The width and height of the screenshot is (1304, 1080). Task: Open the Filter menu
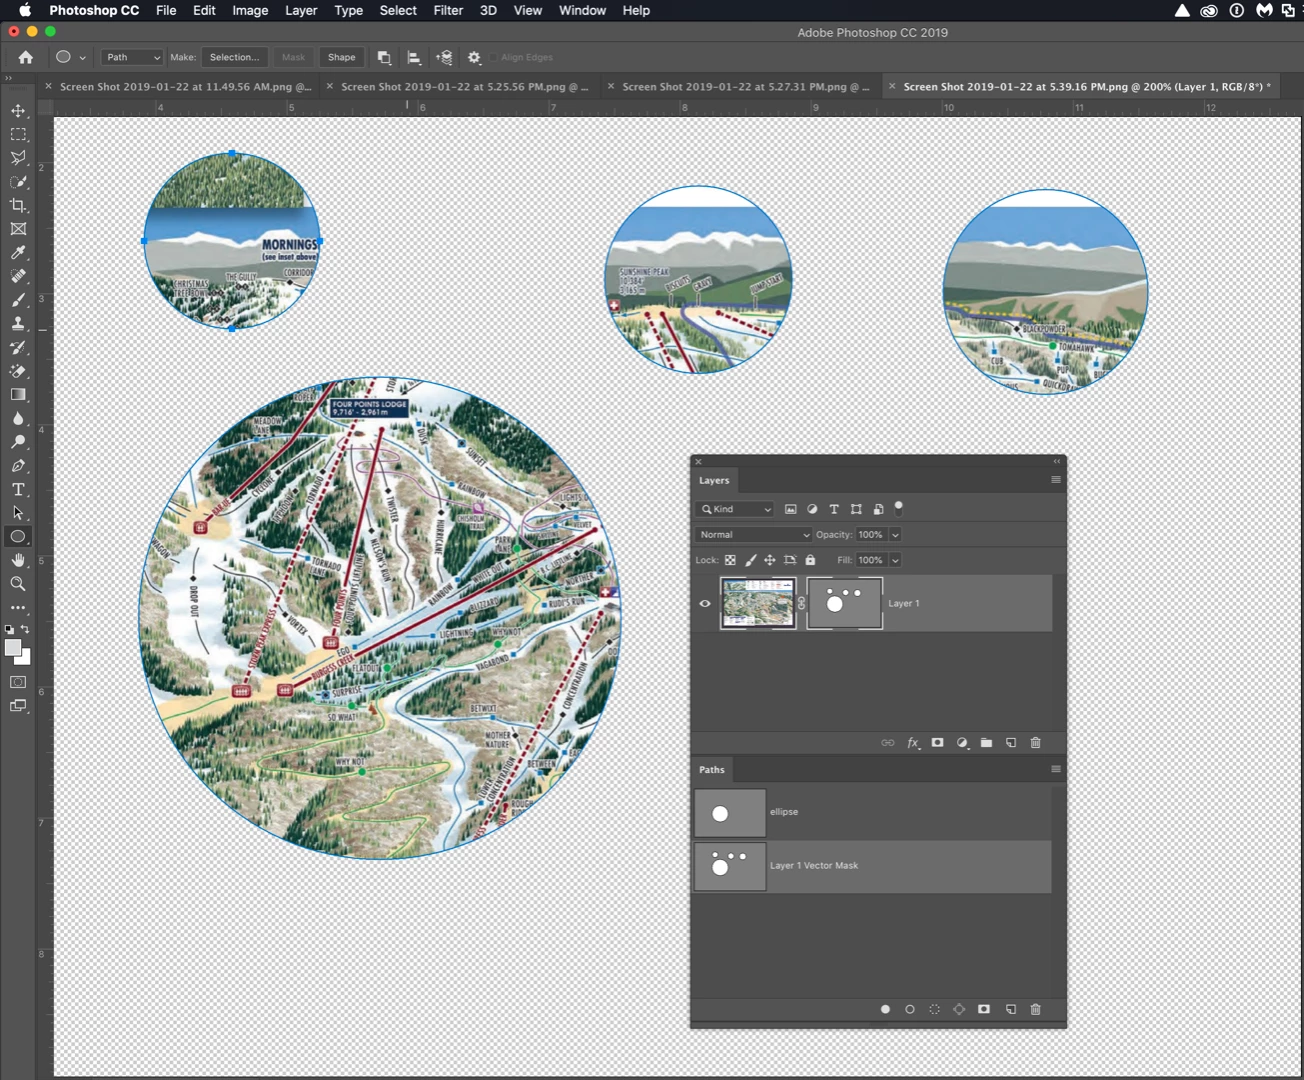pos(448,10)
